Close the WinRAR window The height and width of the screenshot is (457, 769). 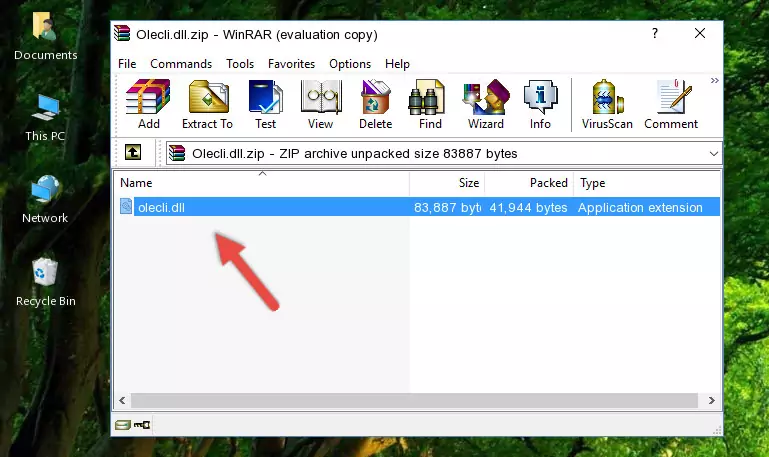[x=700, y=33]
